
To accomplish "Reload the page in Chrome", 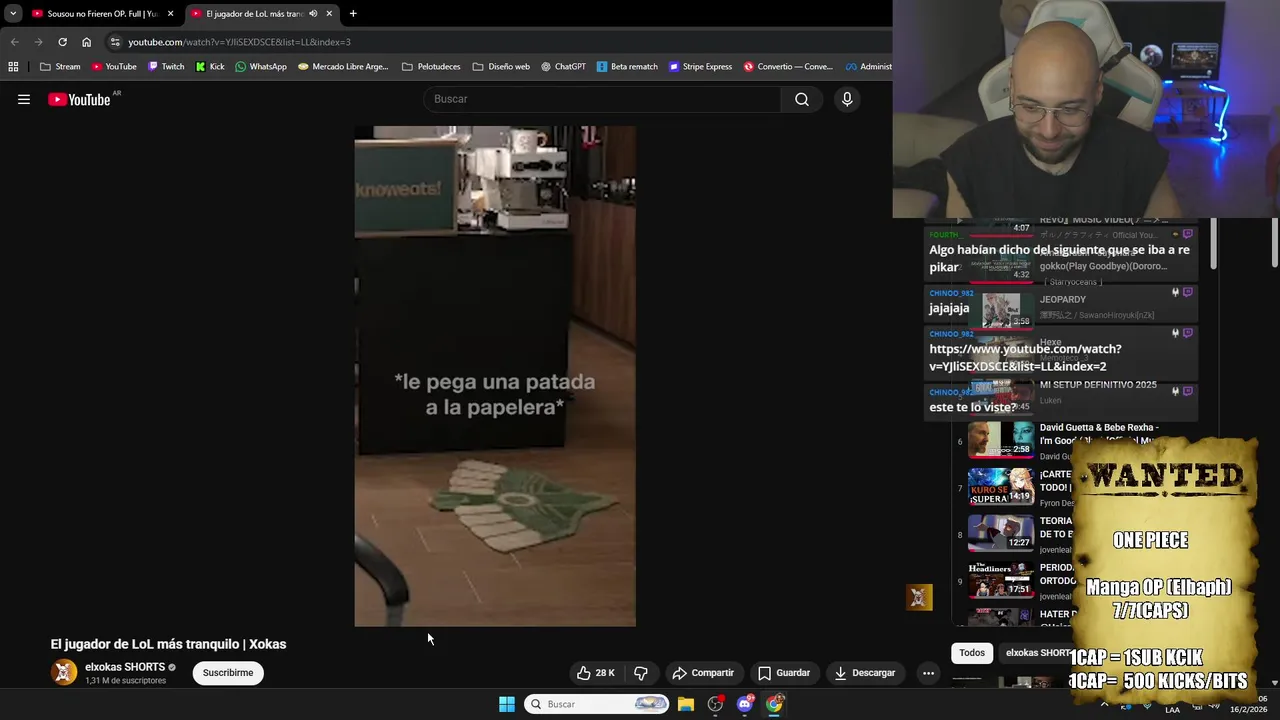I will pyautogui.click(x=62, y=42).
